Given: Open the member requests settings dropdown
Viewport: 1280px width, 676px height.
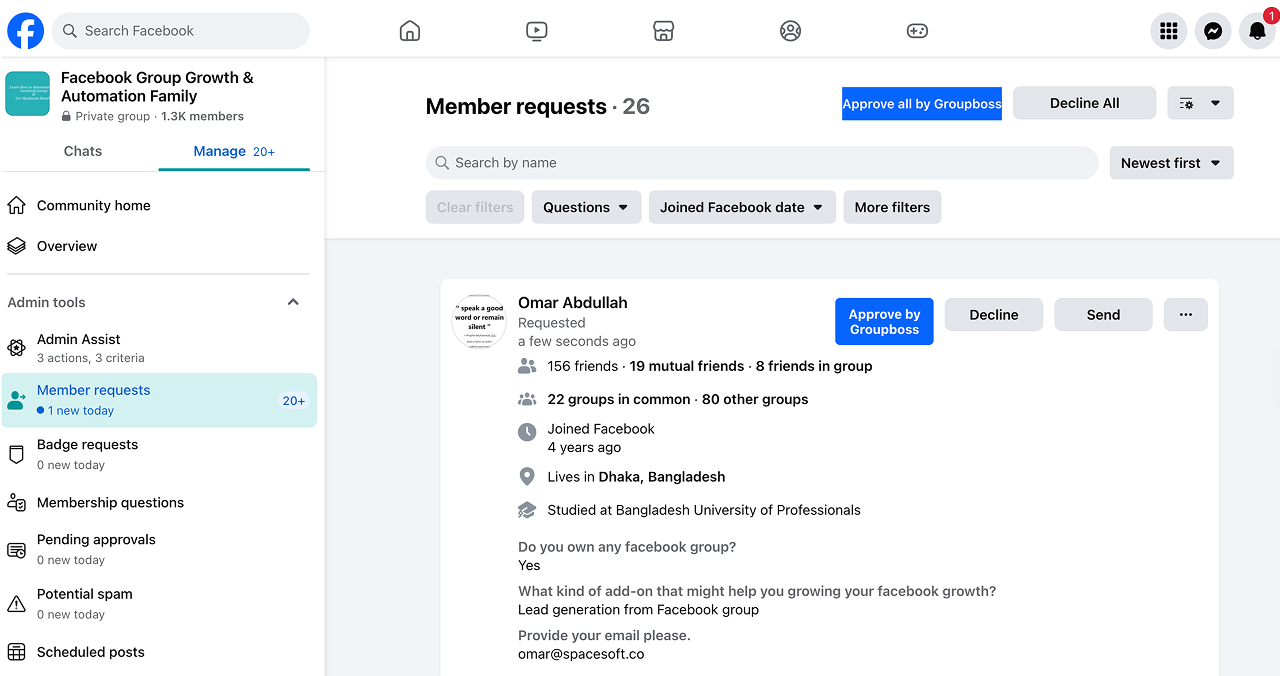Looking at the screenshot, I should click(1200, 103).
